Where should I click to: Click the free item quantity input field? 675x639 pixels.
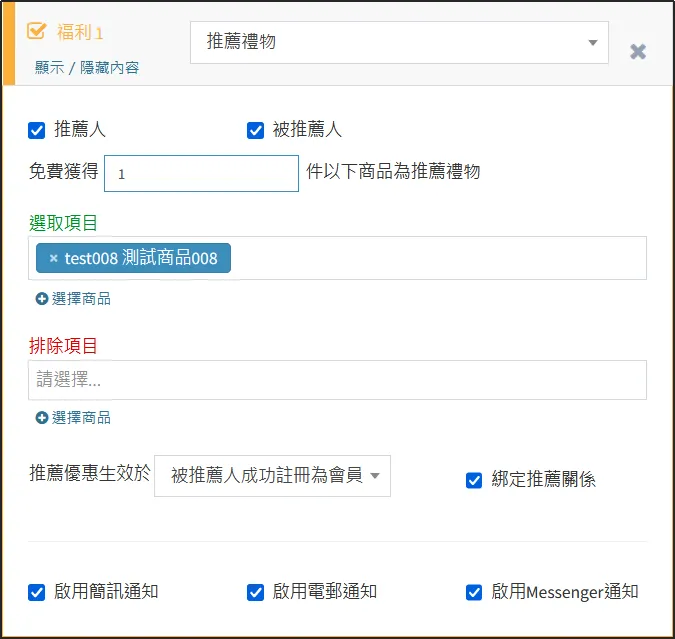(201, 173)
